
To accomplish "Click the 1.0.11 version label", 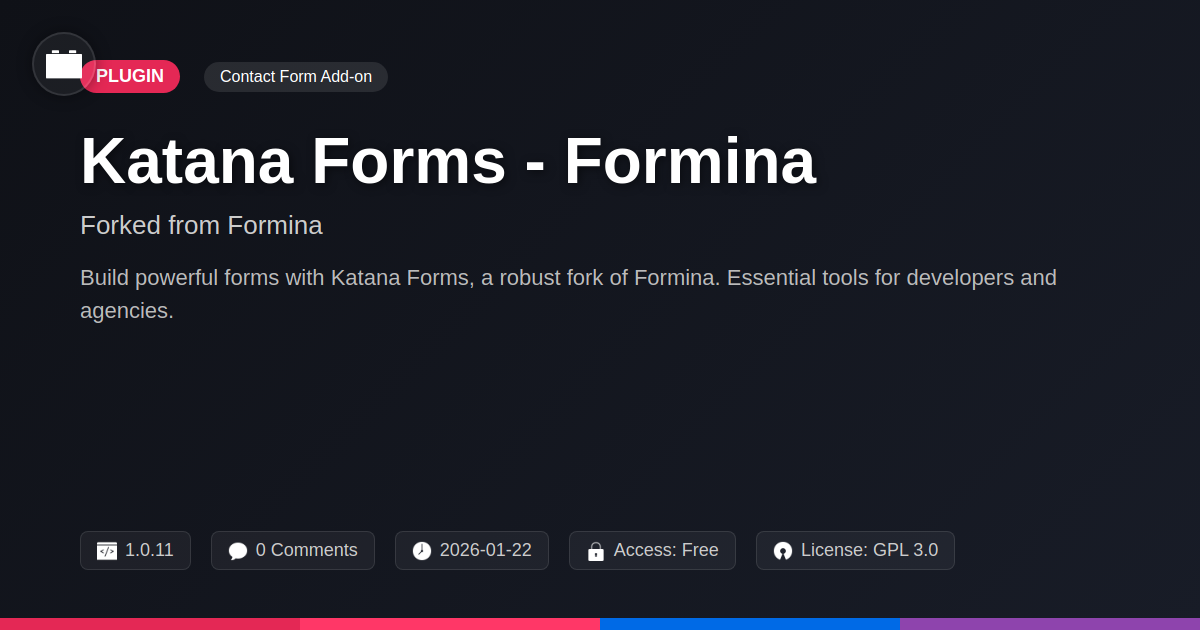I will pyautogui.click(x=149, y=550).
